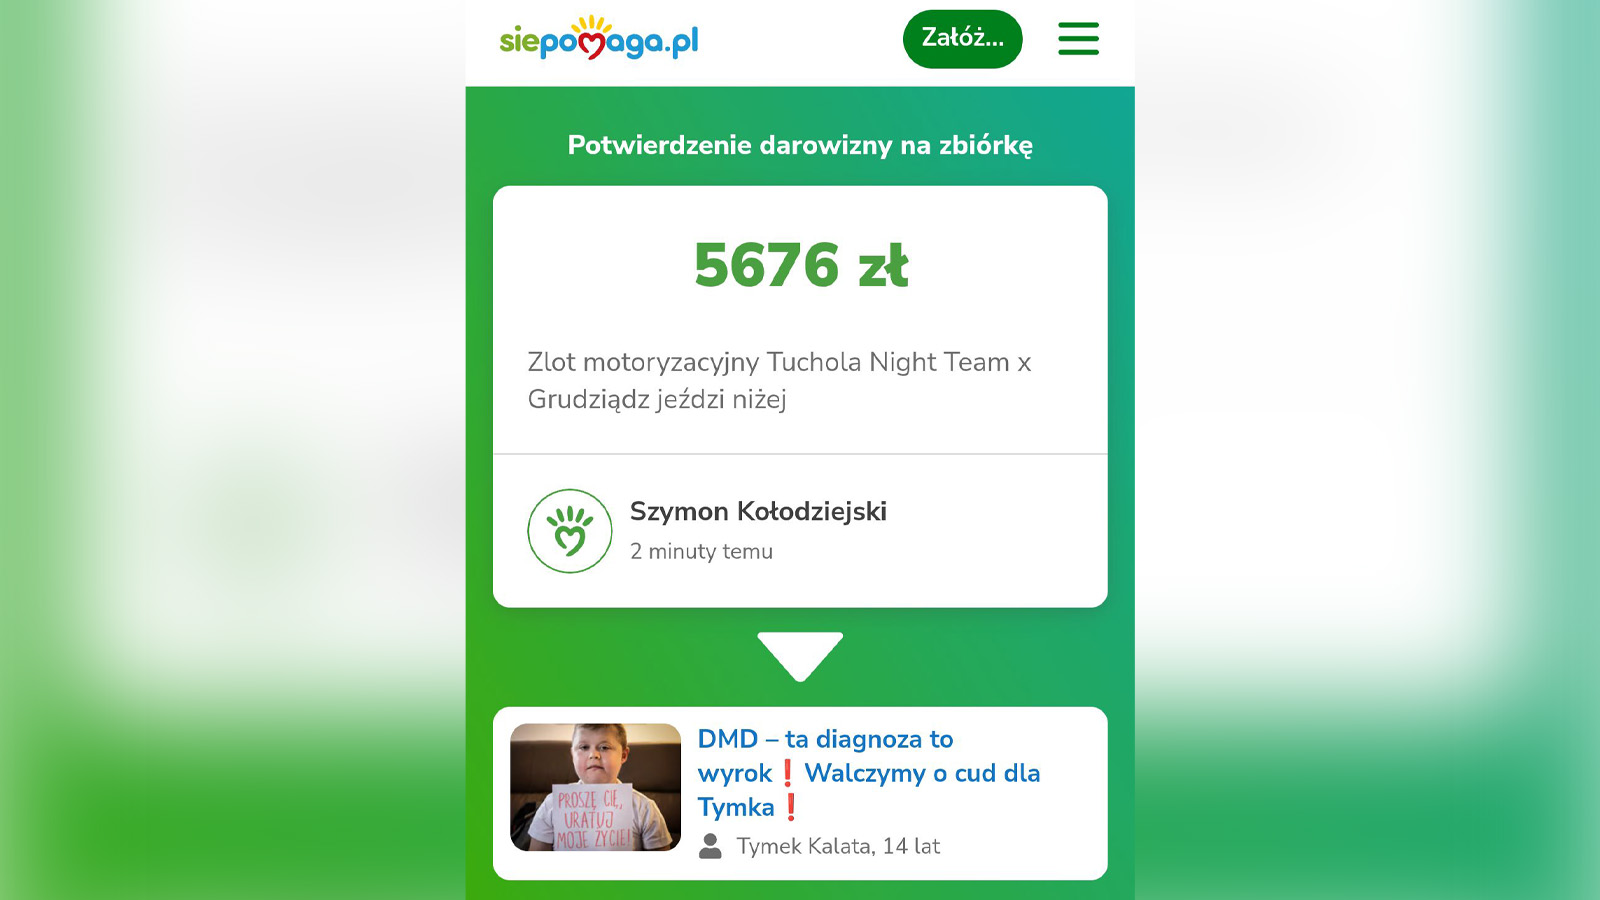Click the donor name Szymon Kołodziejski
This screenshot has width=1600, height=900.
(758, 511)
